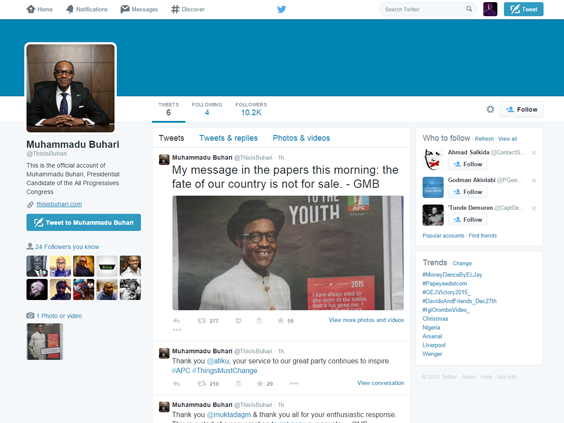Open #DavidoAndFriends_Dec27th trend
Image resolution: width=564 pixels, height=423 pixels.
pyautogui.click(x=459, y=301)
